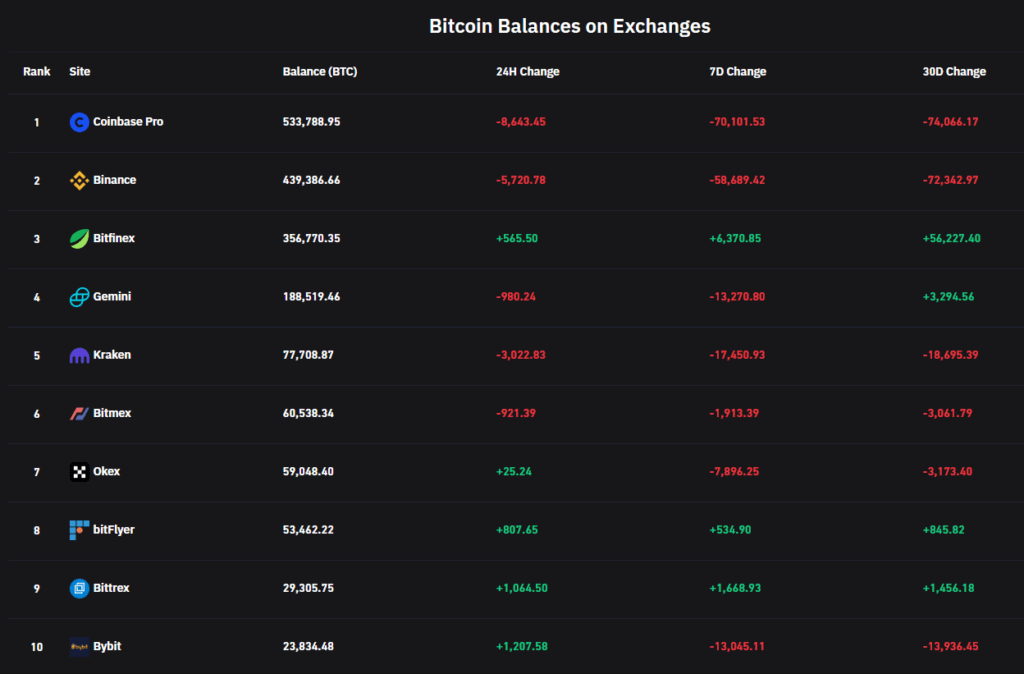Click the Gemini logo icon
1024x674 pixels.
click(x=79, y=297)
